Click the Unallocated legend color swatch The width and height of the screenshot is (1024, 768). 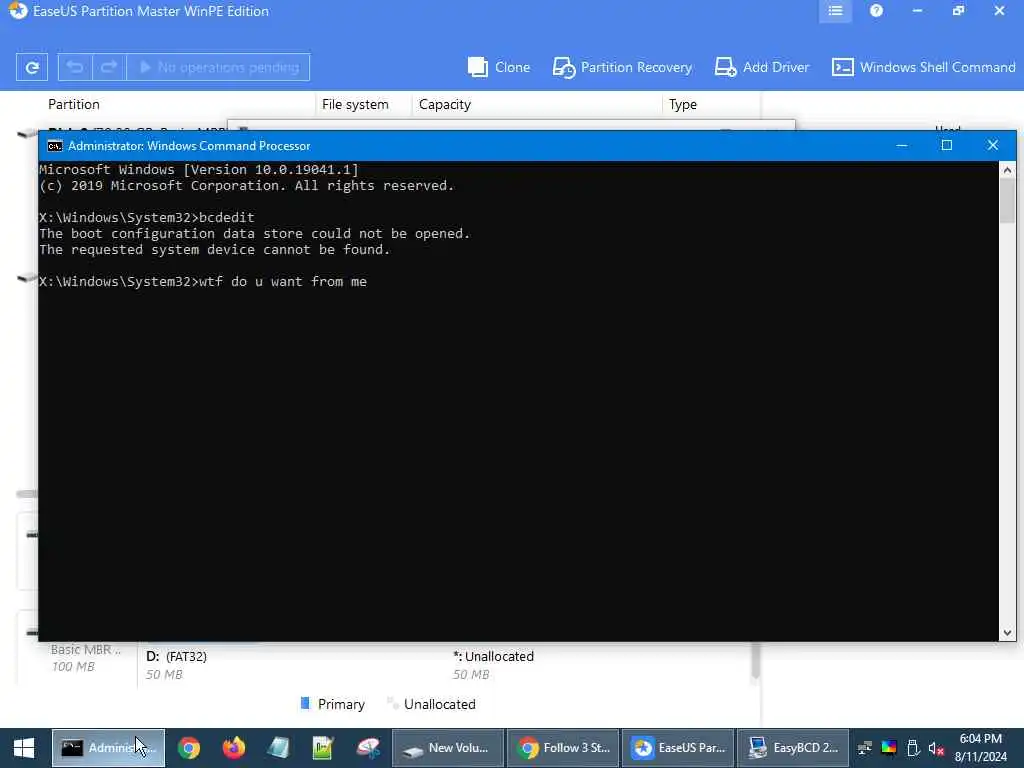tap(392, 703)
